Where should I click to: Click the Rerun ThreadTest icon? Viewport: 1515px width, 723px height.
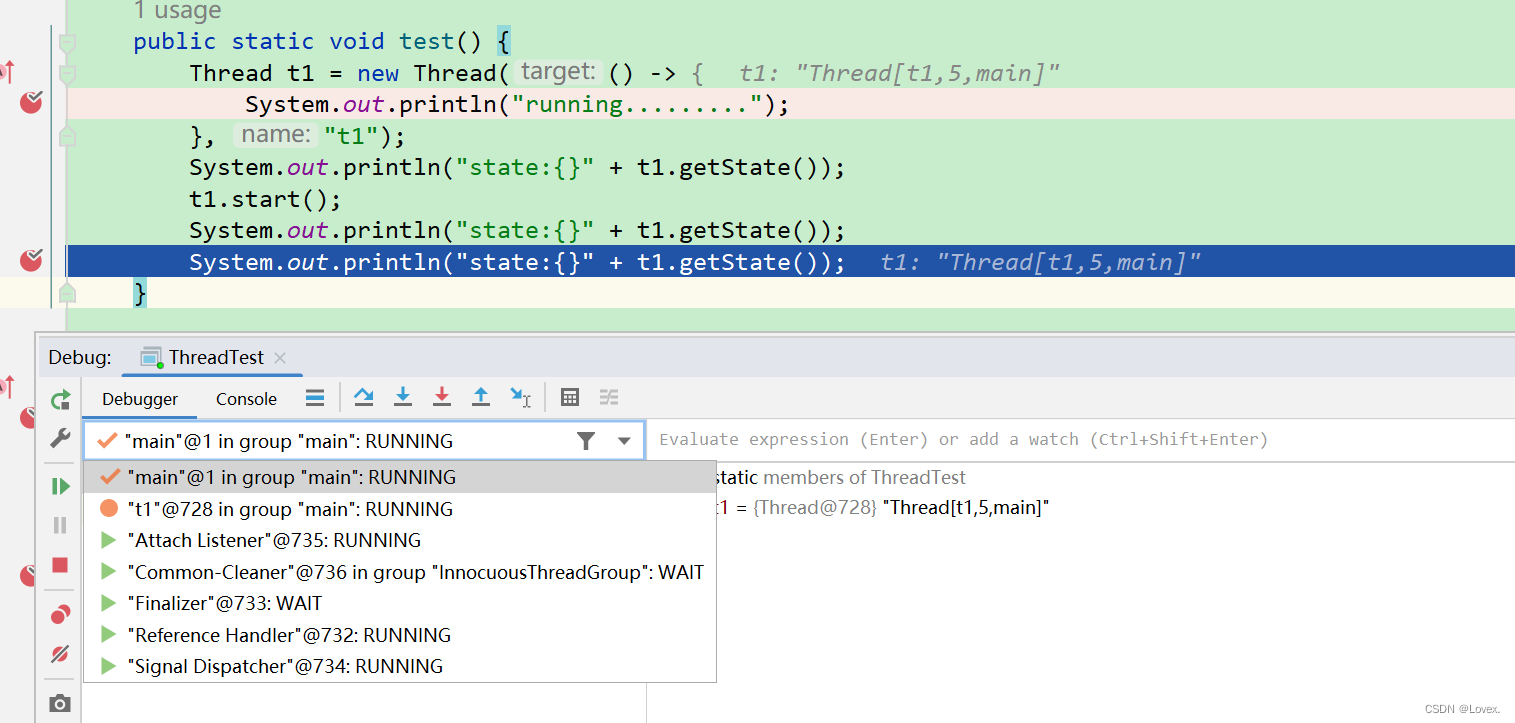[60, 400]
